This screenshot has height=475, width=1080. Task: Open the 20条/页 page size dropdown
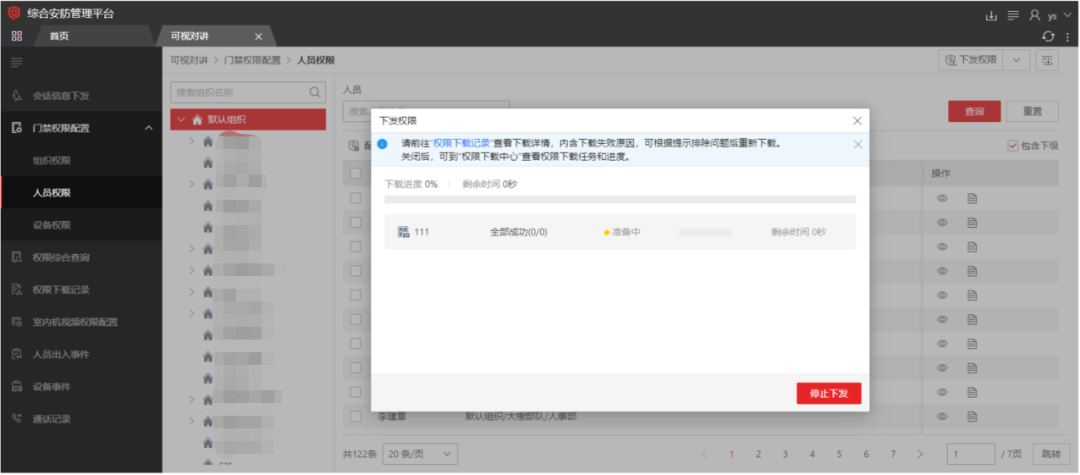[420, 454]
